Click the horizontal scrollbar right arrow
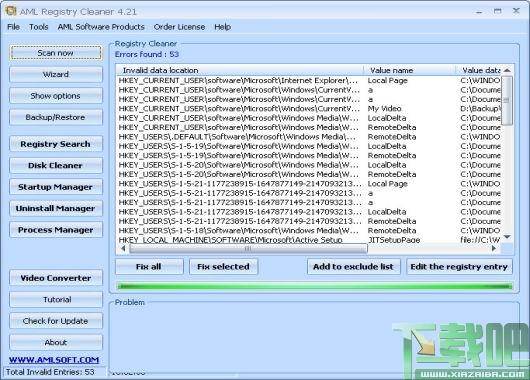Image resolution: width=530 pixels, height=380 pixels. (x=494, y=248)
